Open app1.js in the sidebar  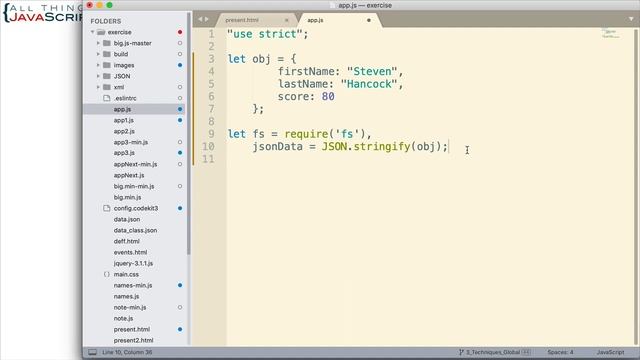point(124,120)
